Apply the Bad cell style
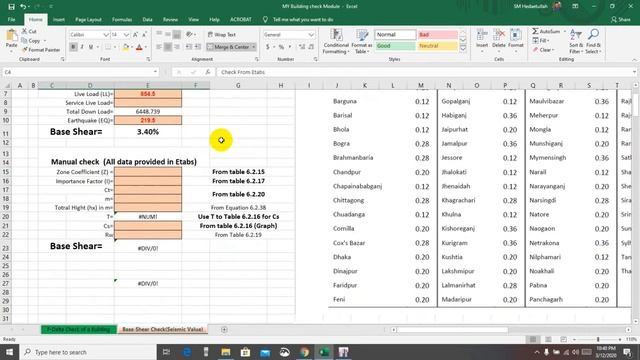 [x=437, y=35]
